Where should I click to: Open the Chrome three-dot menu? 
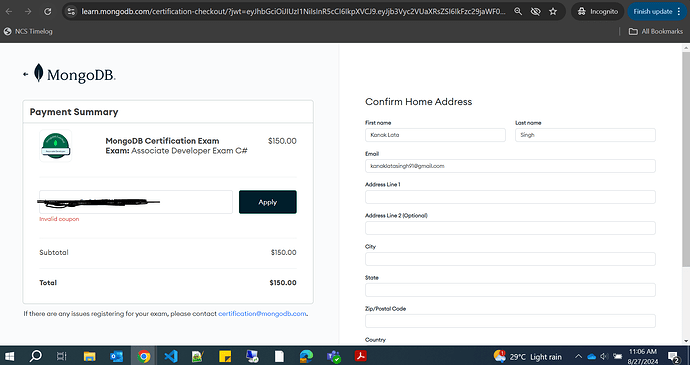[679, 12]
